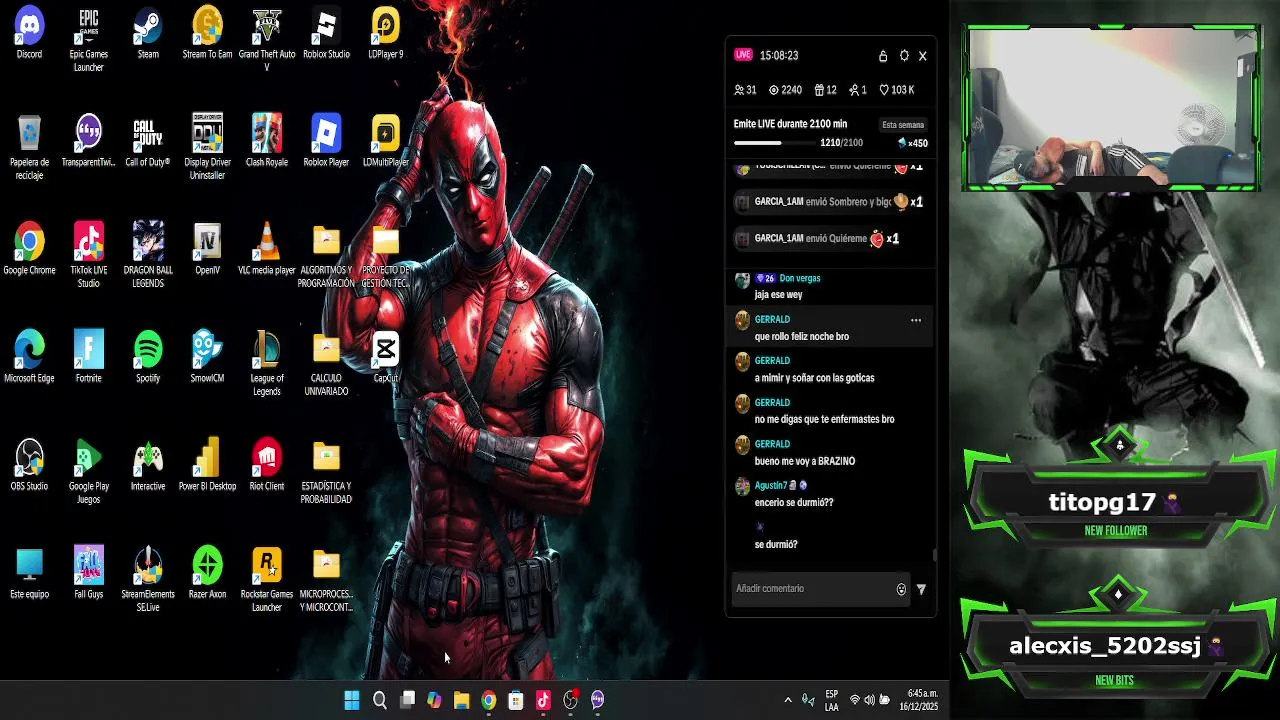Click the pink LIVE badge
The height and width of the screenshot is (720, 1280).
(742, 55)
